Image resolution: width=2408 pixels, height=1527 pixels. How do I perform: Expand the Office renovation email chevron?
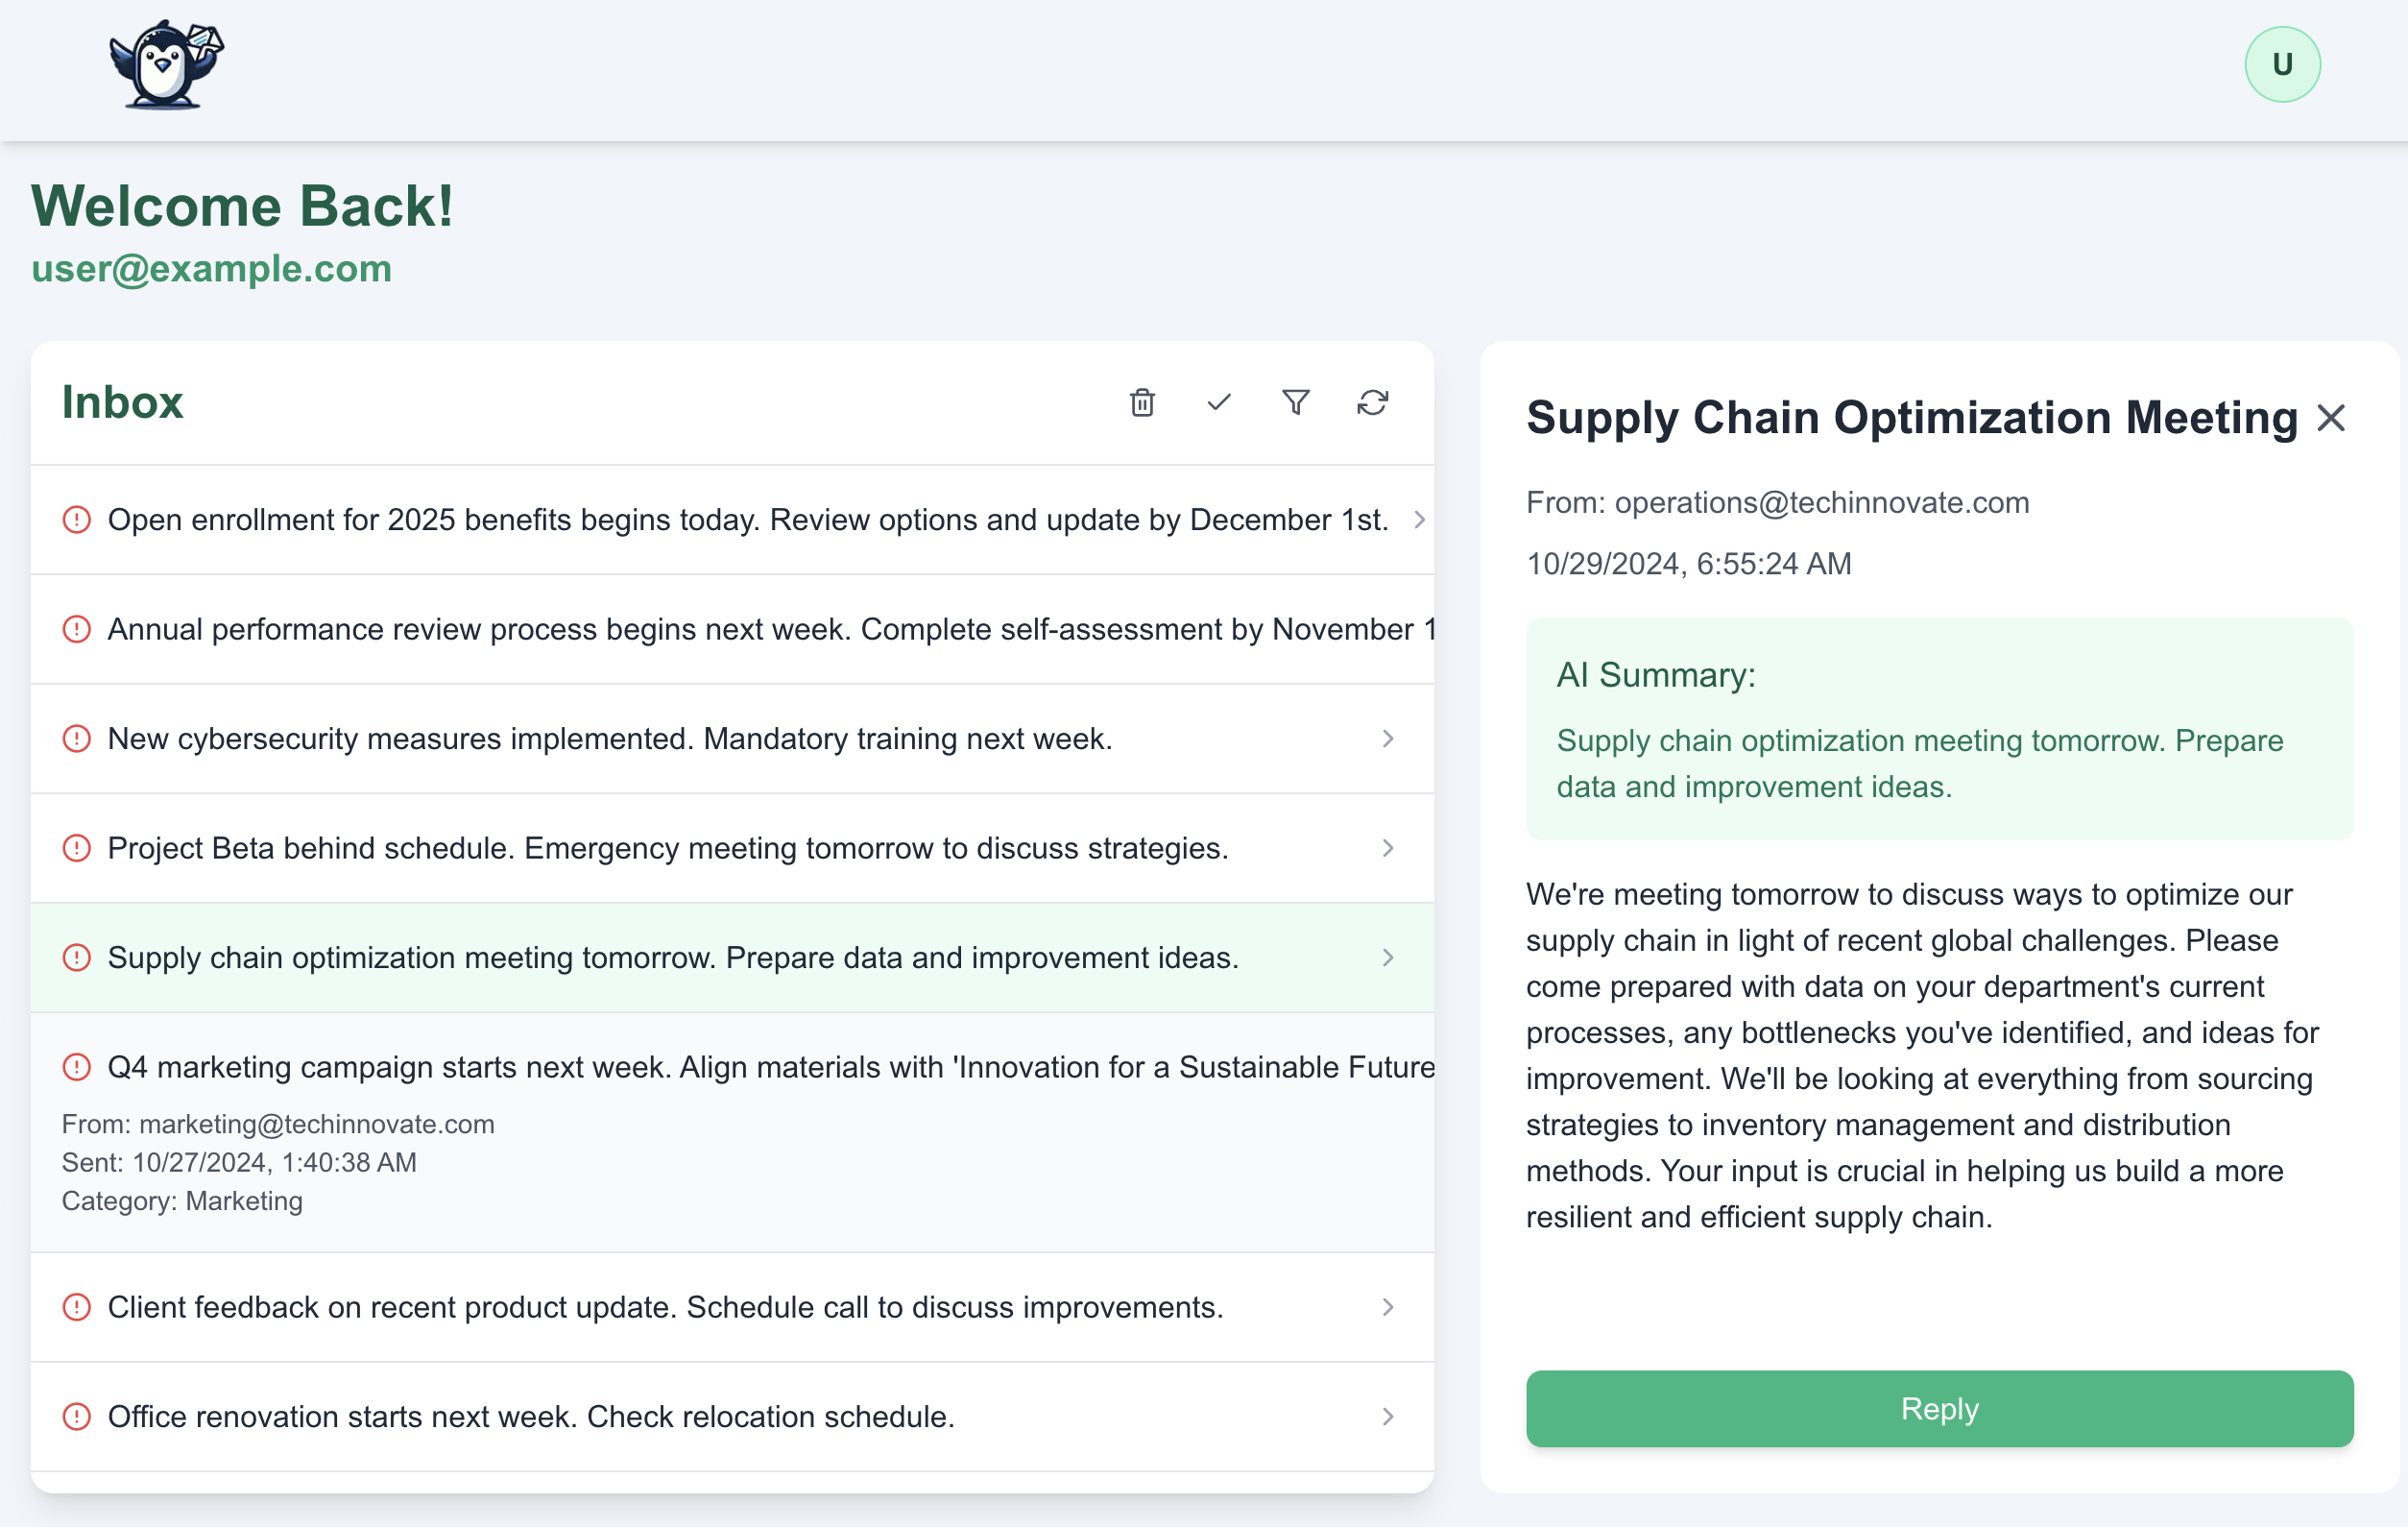[x=1387, y=1416]
